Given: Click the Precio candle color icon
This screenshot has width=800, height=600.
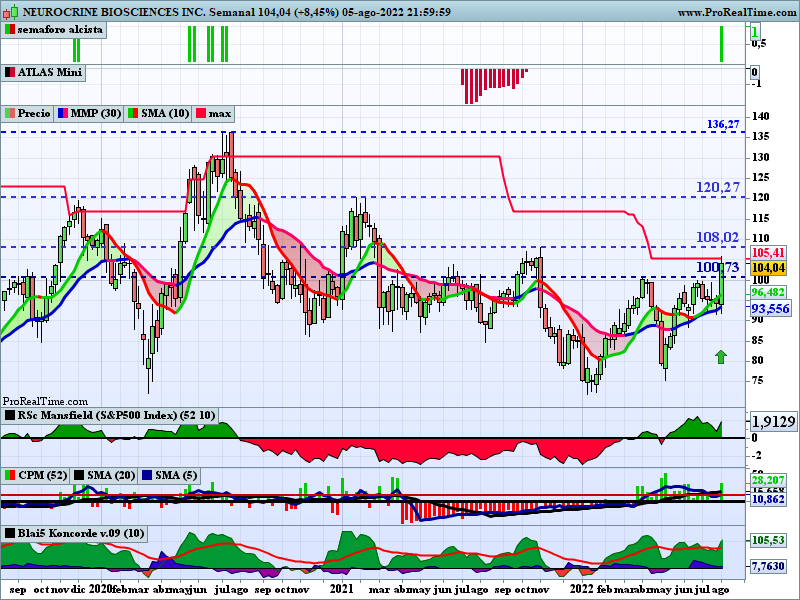Looking at the screenshot, I should [10, 113].
